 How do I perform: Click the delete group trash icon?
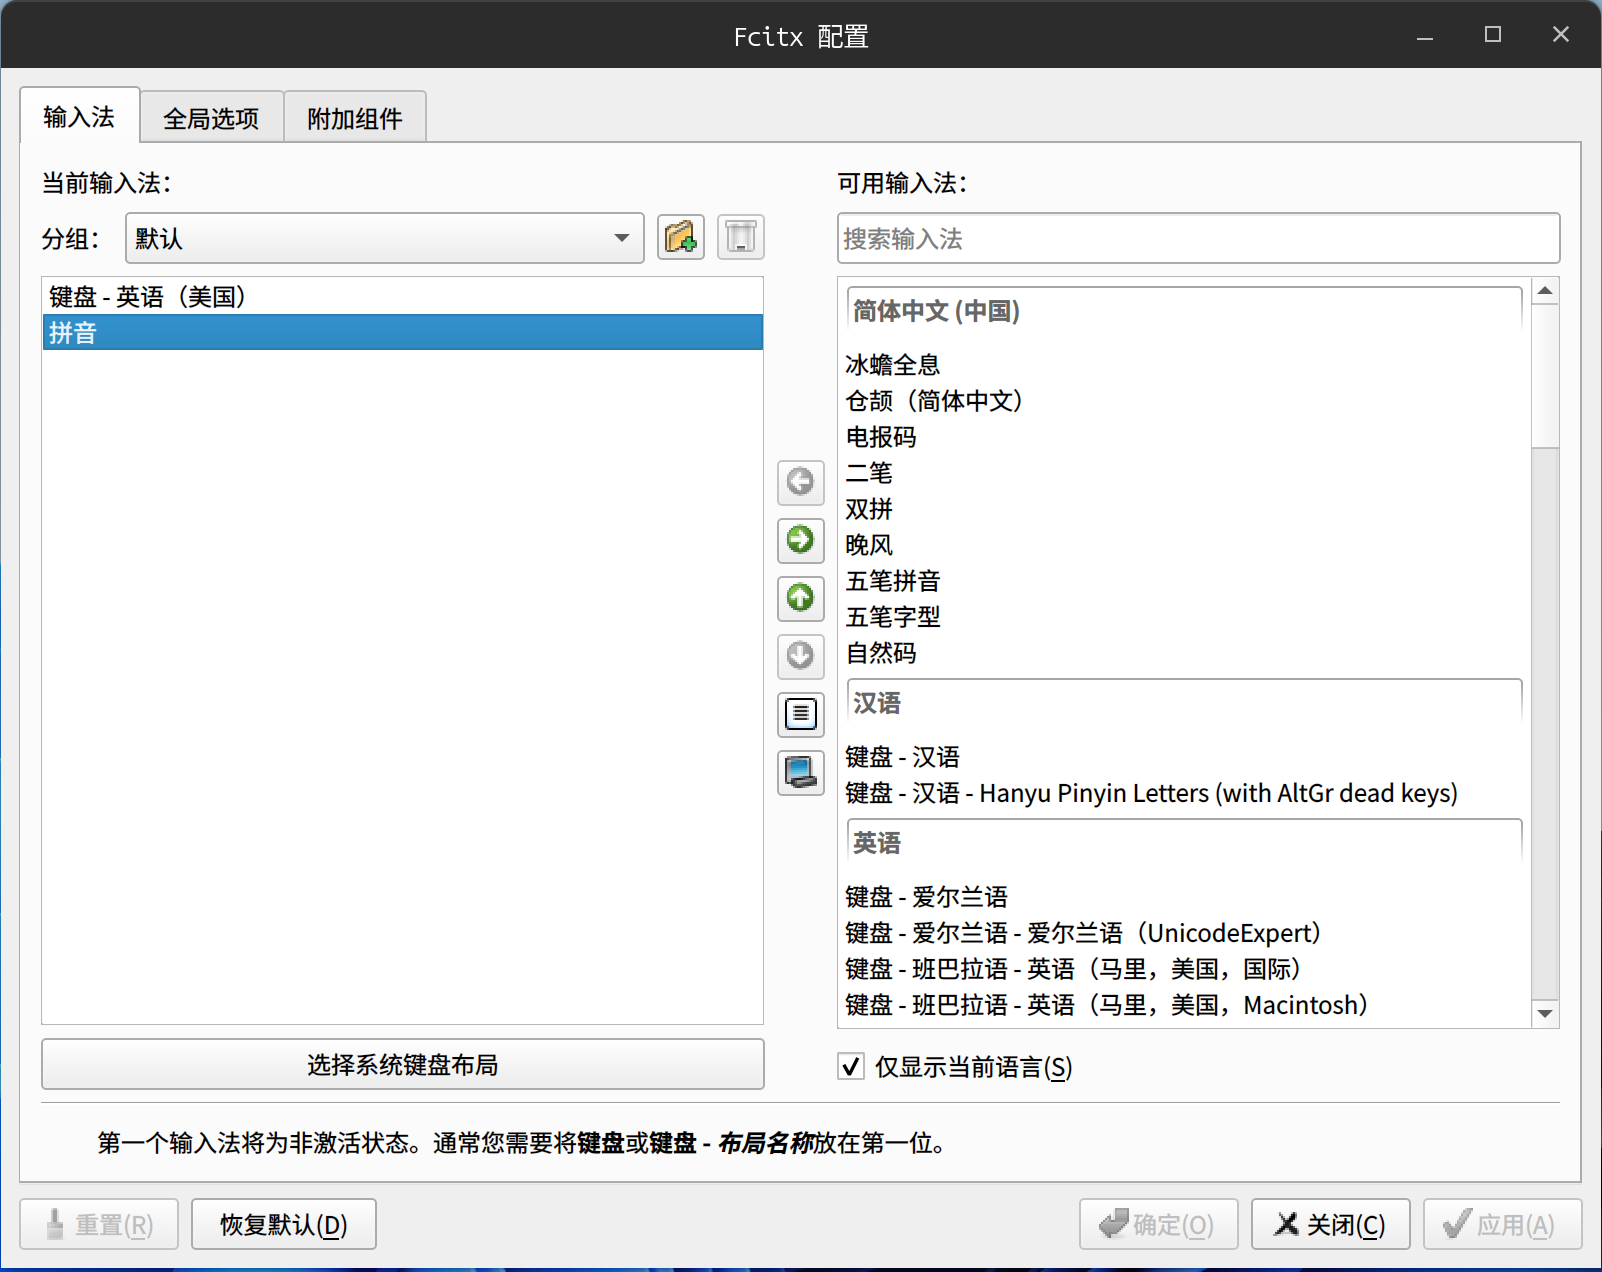(x=740, y=238)
